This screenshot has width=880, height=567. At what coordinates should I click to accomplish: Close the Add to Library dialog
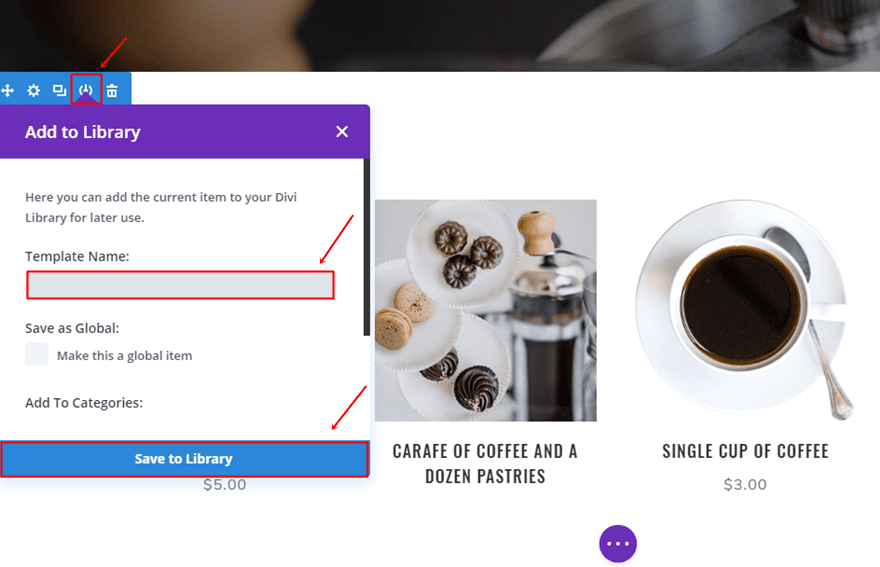coord(342,132)
